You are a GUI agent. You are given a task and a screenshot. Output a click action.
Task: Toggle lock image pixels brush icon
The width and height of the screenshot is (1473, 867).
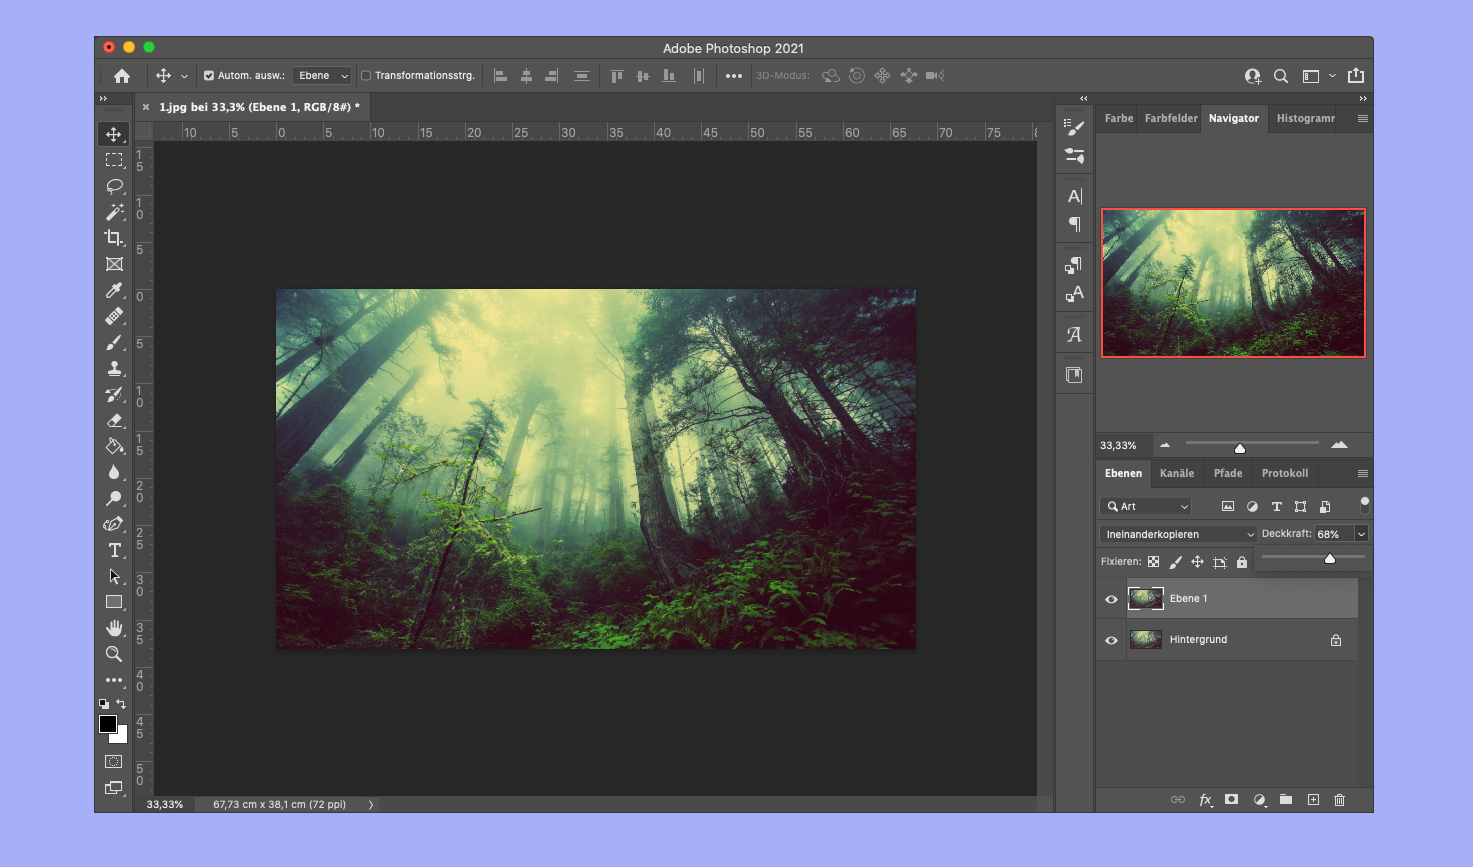click(1176, 562)
